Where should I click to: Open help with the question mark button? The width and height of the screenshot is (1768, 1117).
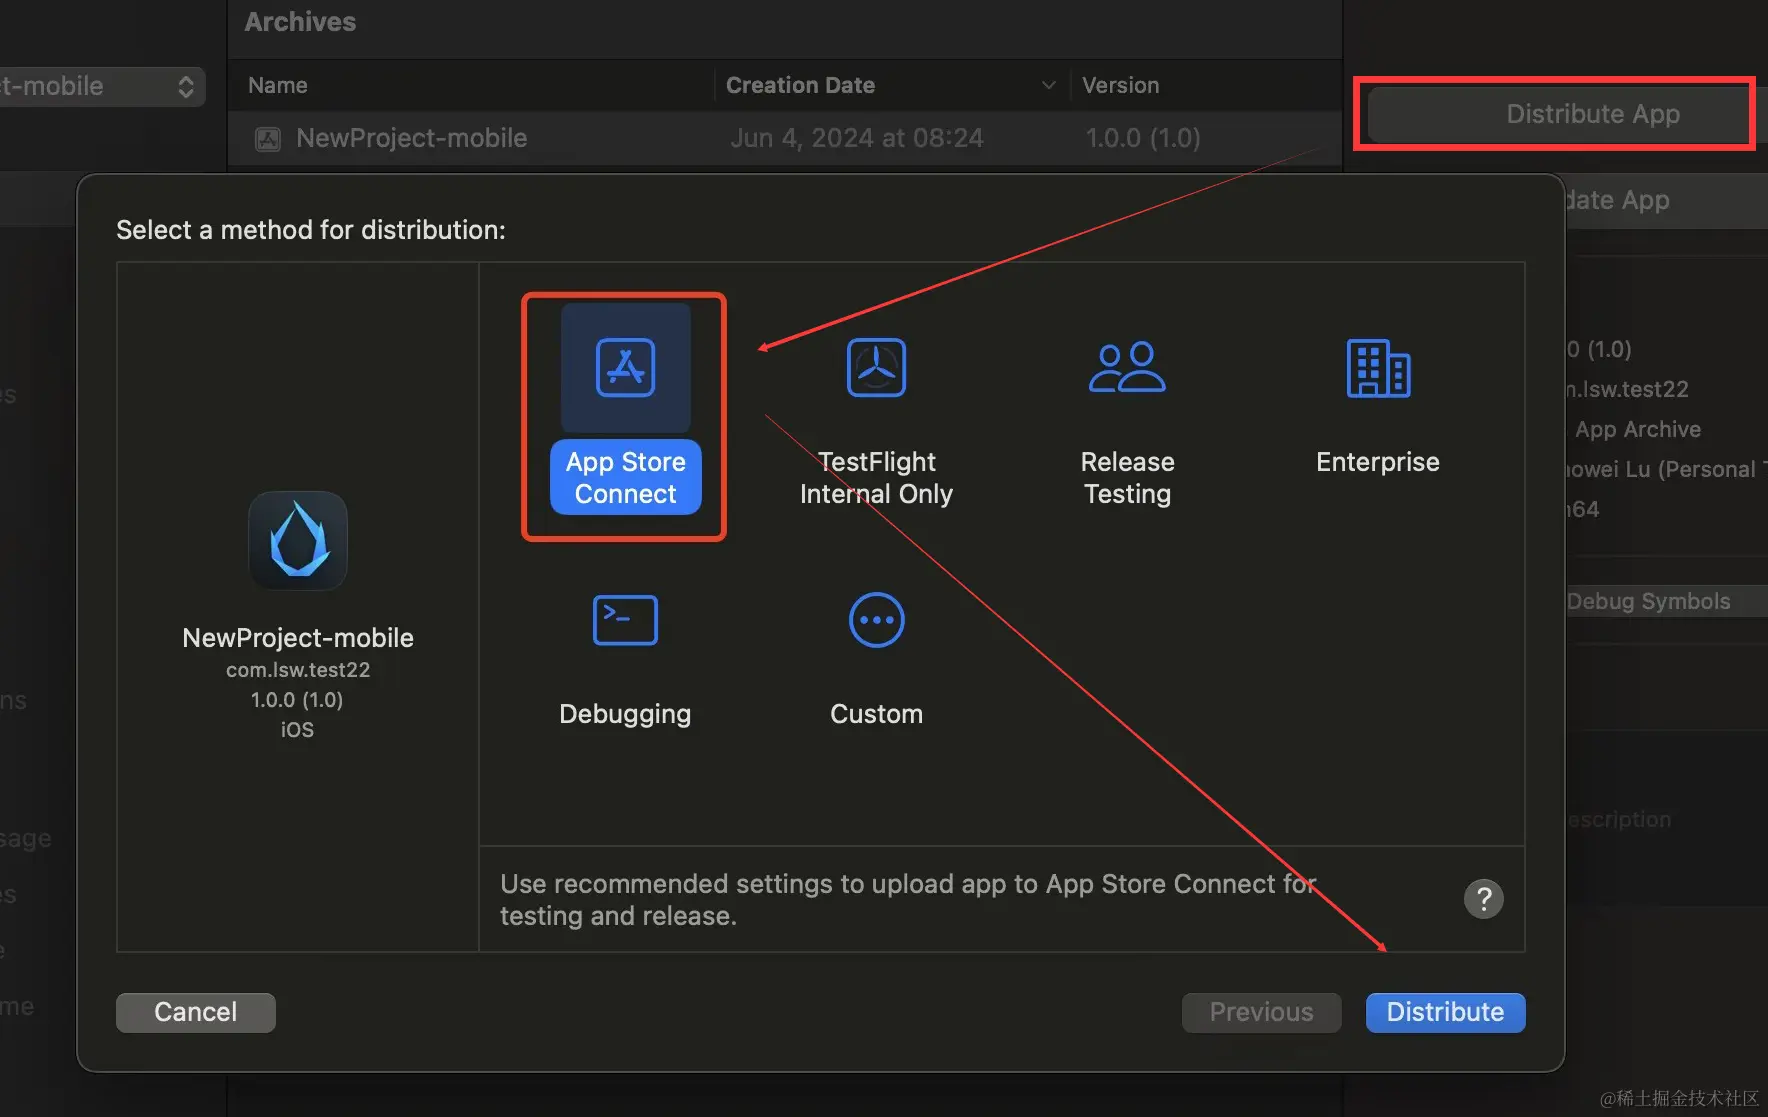click(x=1484, y=899)
